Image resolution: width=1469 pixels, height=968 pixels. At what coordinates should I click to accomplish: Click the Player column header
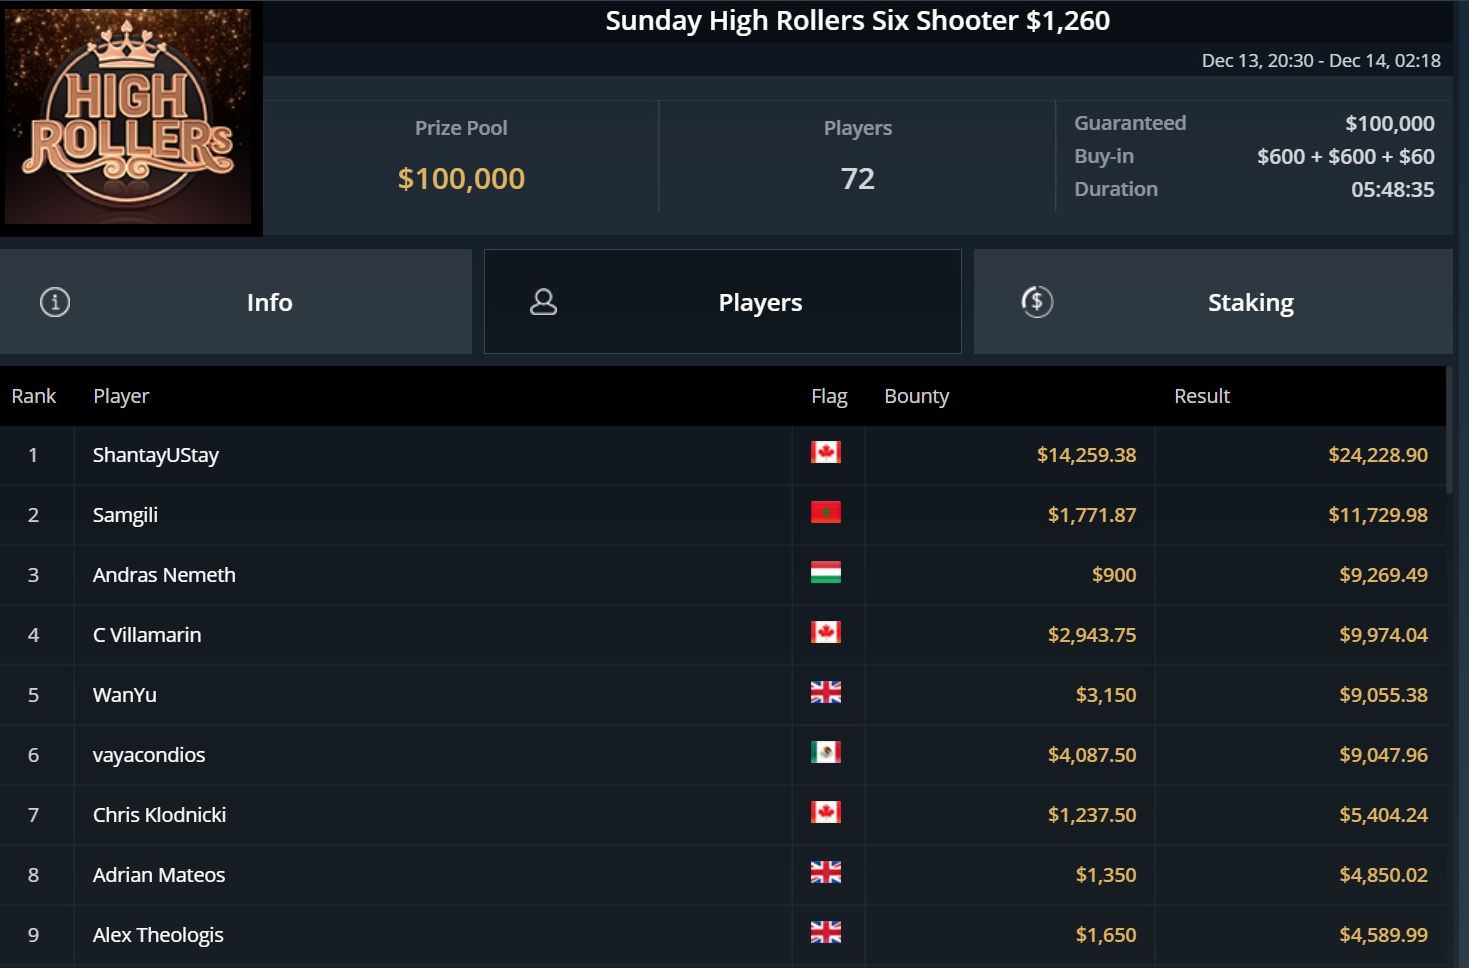(x=121, y=396)
